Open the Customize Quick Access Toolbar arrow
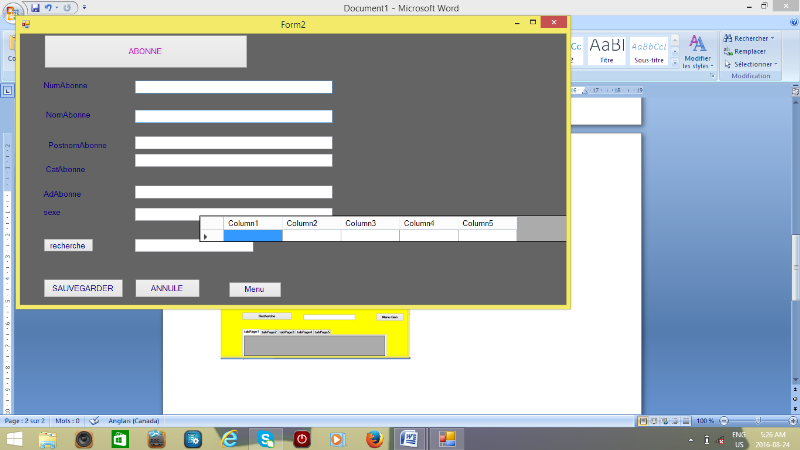The image size is (800, 450). click(84, 8)
